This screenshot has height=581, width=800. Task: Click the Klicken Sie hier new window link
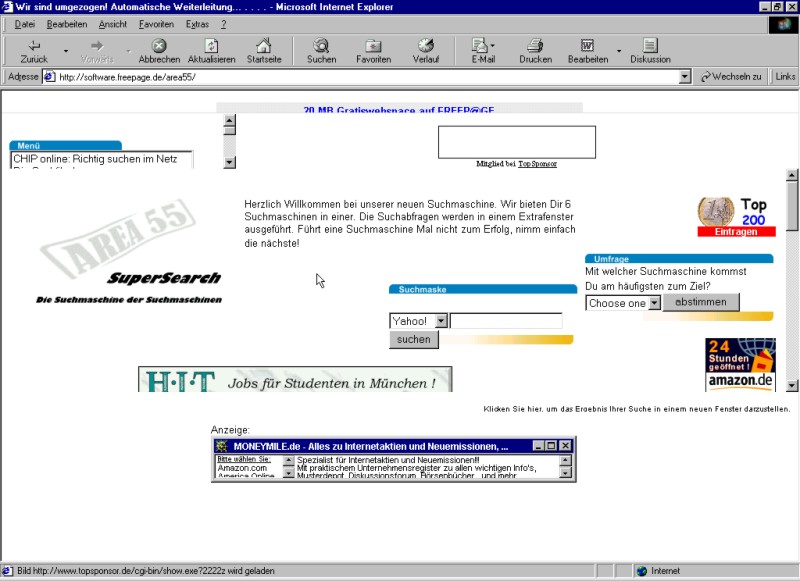point(636,409)
